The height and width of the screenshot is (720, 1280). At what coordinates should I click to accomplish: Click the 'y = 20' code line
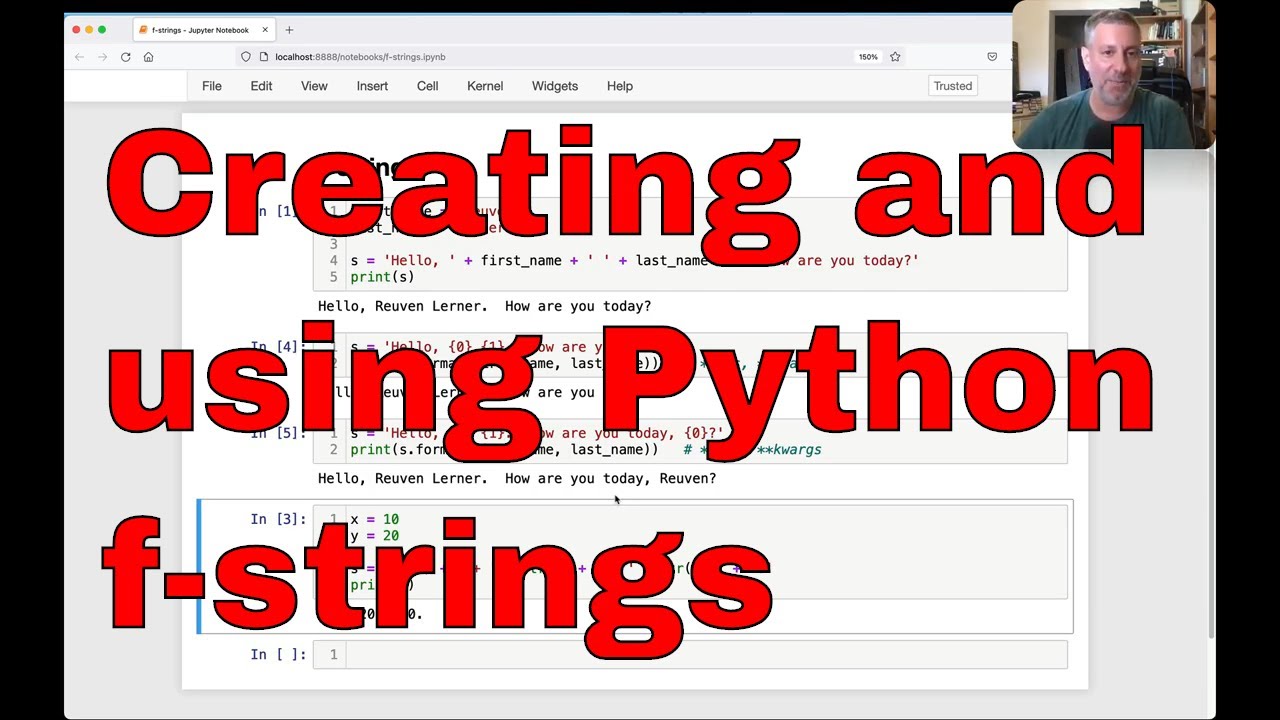pyautogui.click(x=374, y=536)
